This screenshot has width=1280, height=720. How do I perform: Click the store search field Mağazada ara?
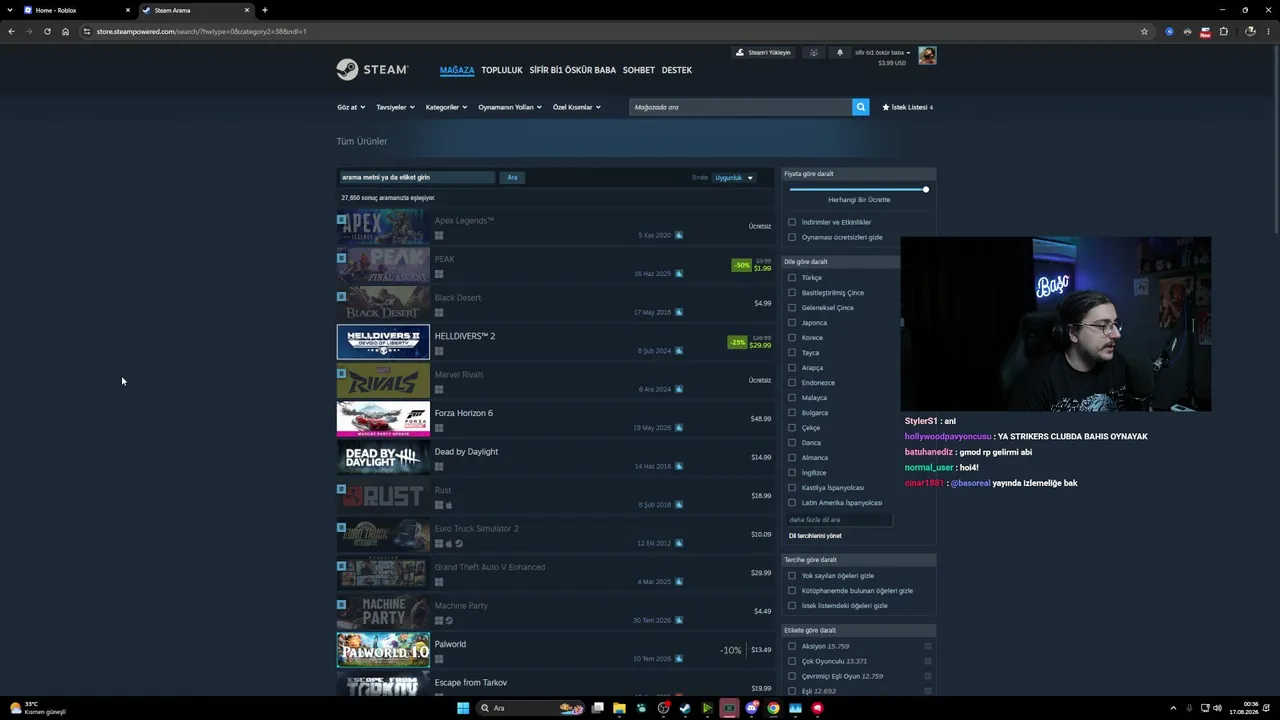pyautogui.click(x=740, y=107)
